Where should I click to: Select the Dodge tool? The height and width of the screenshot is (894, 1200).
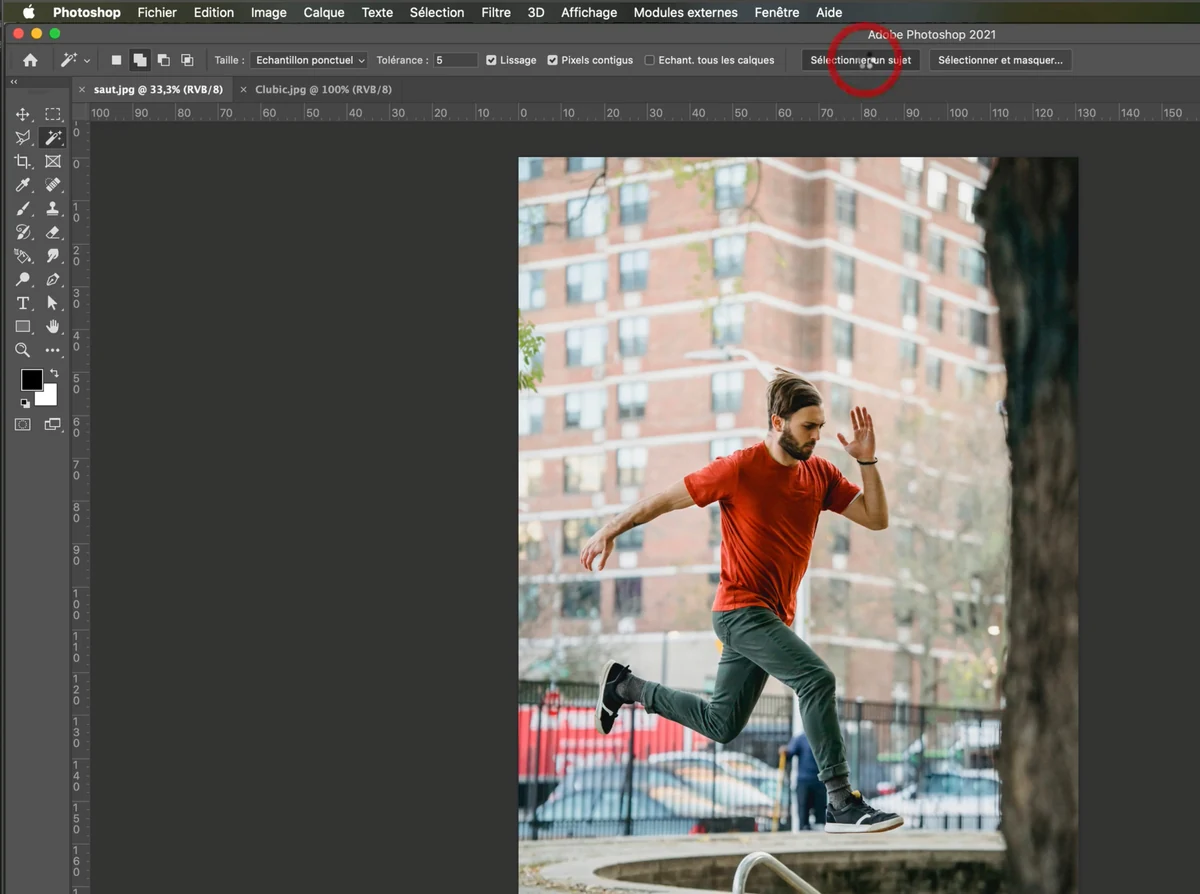[23, 279]
